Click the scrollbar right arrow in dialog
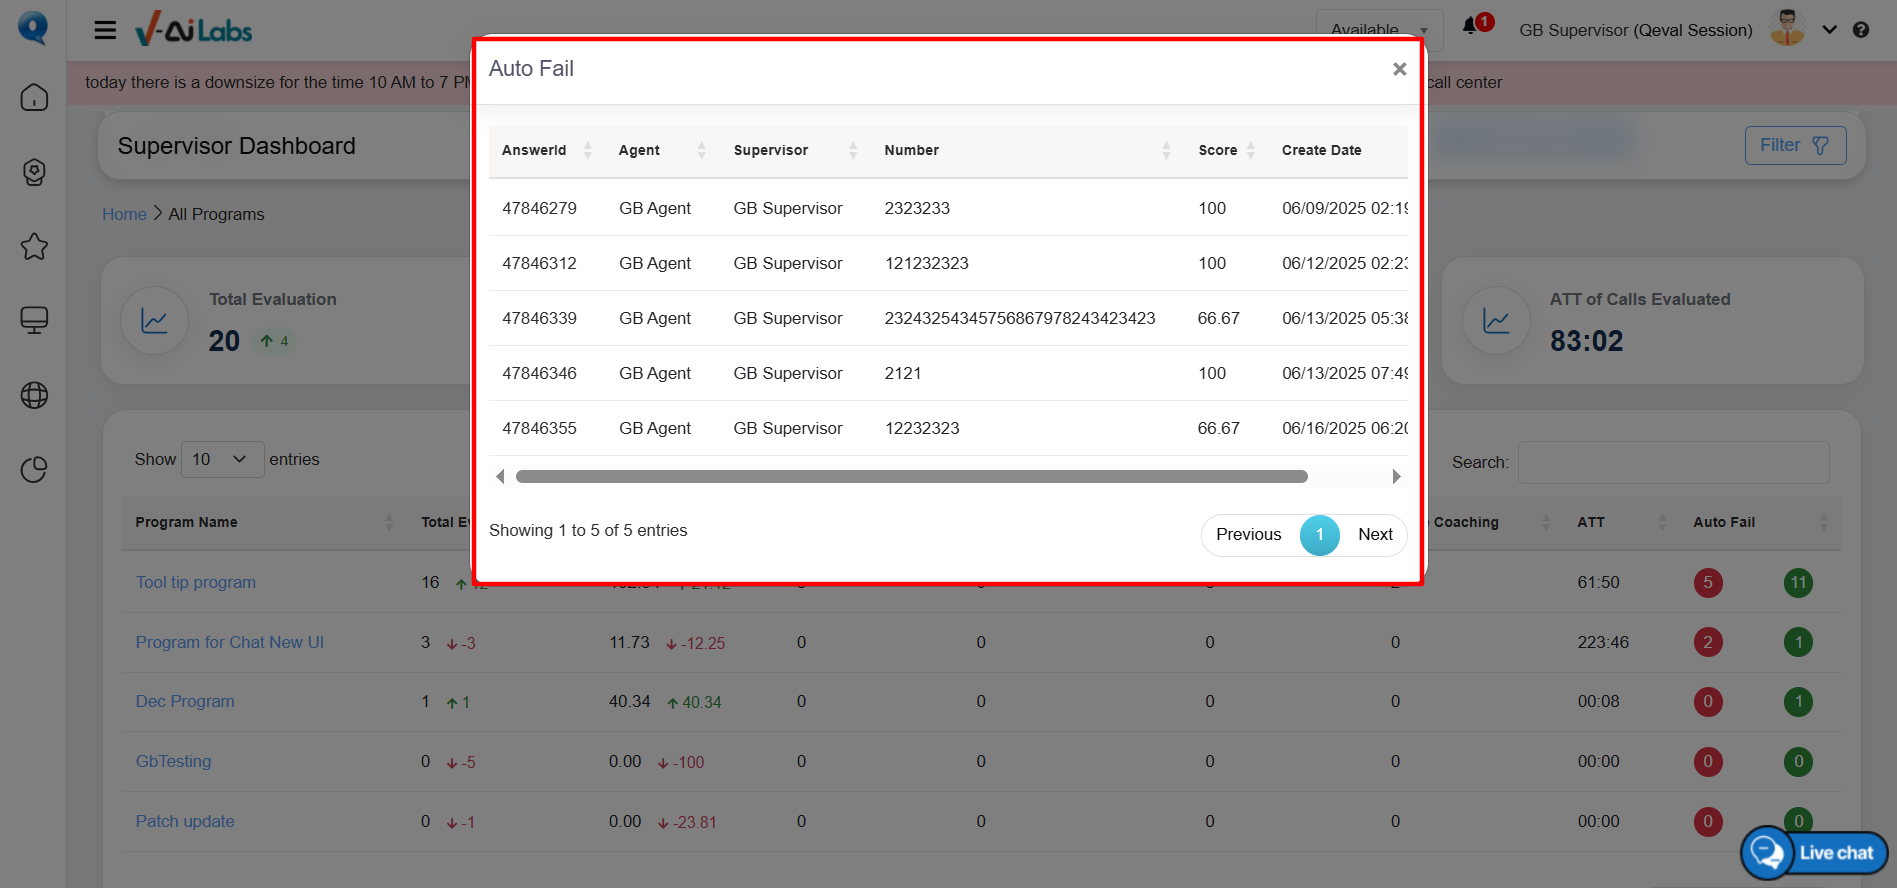Viewport: 1897px width, 888px height. 1396,477
